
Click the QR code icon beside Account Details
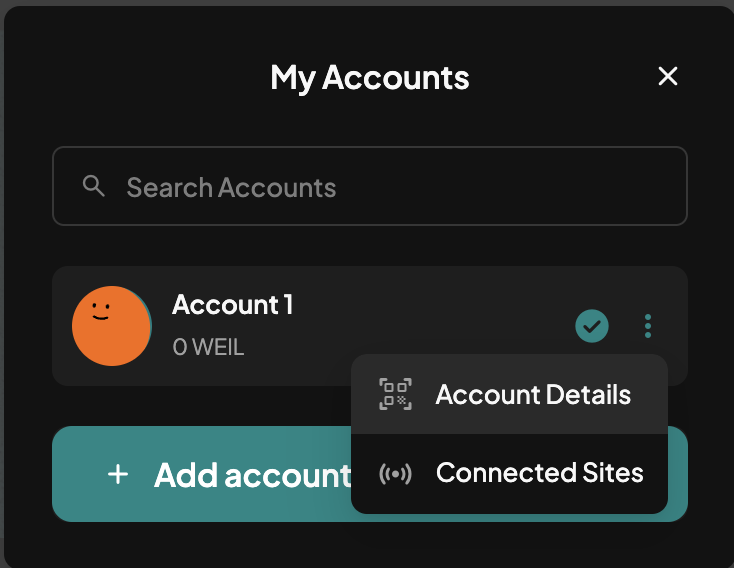(395, 394)
